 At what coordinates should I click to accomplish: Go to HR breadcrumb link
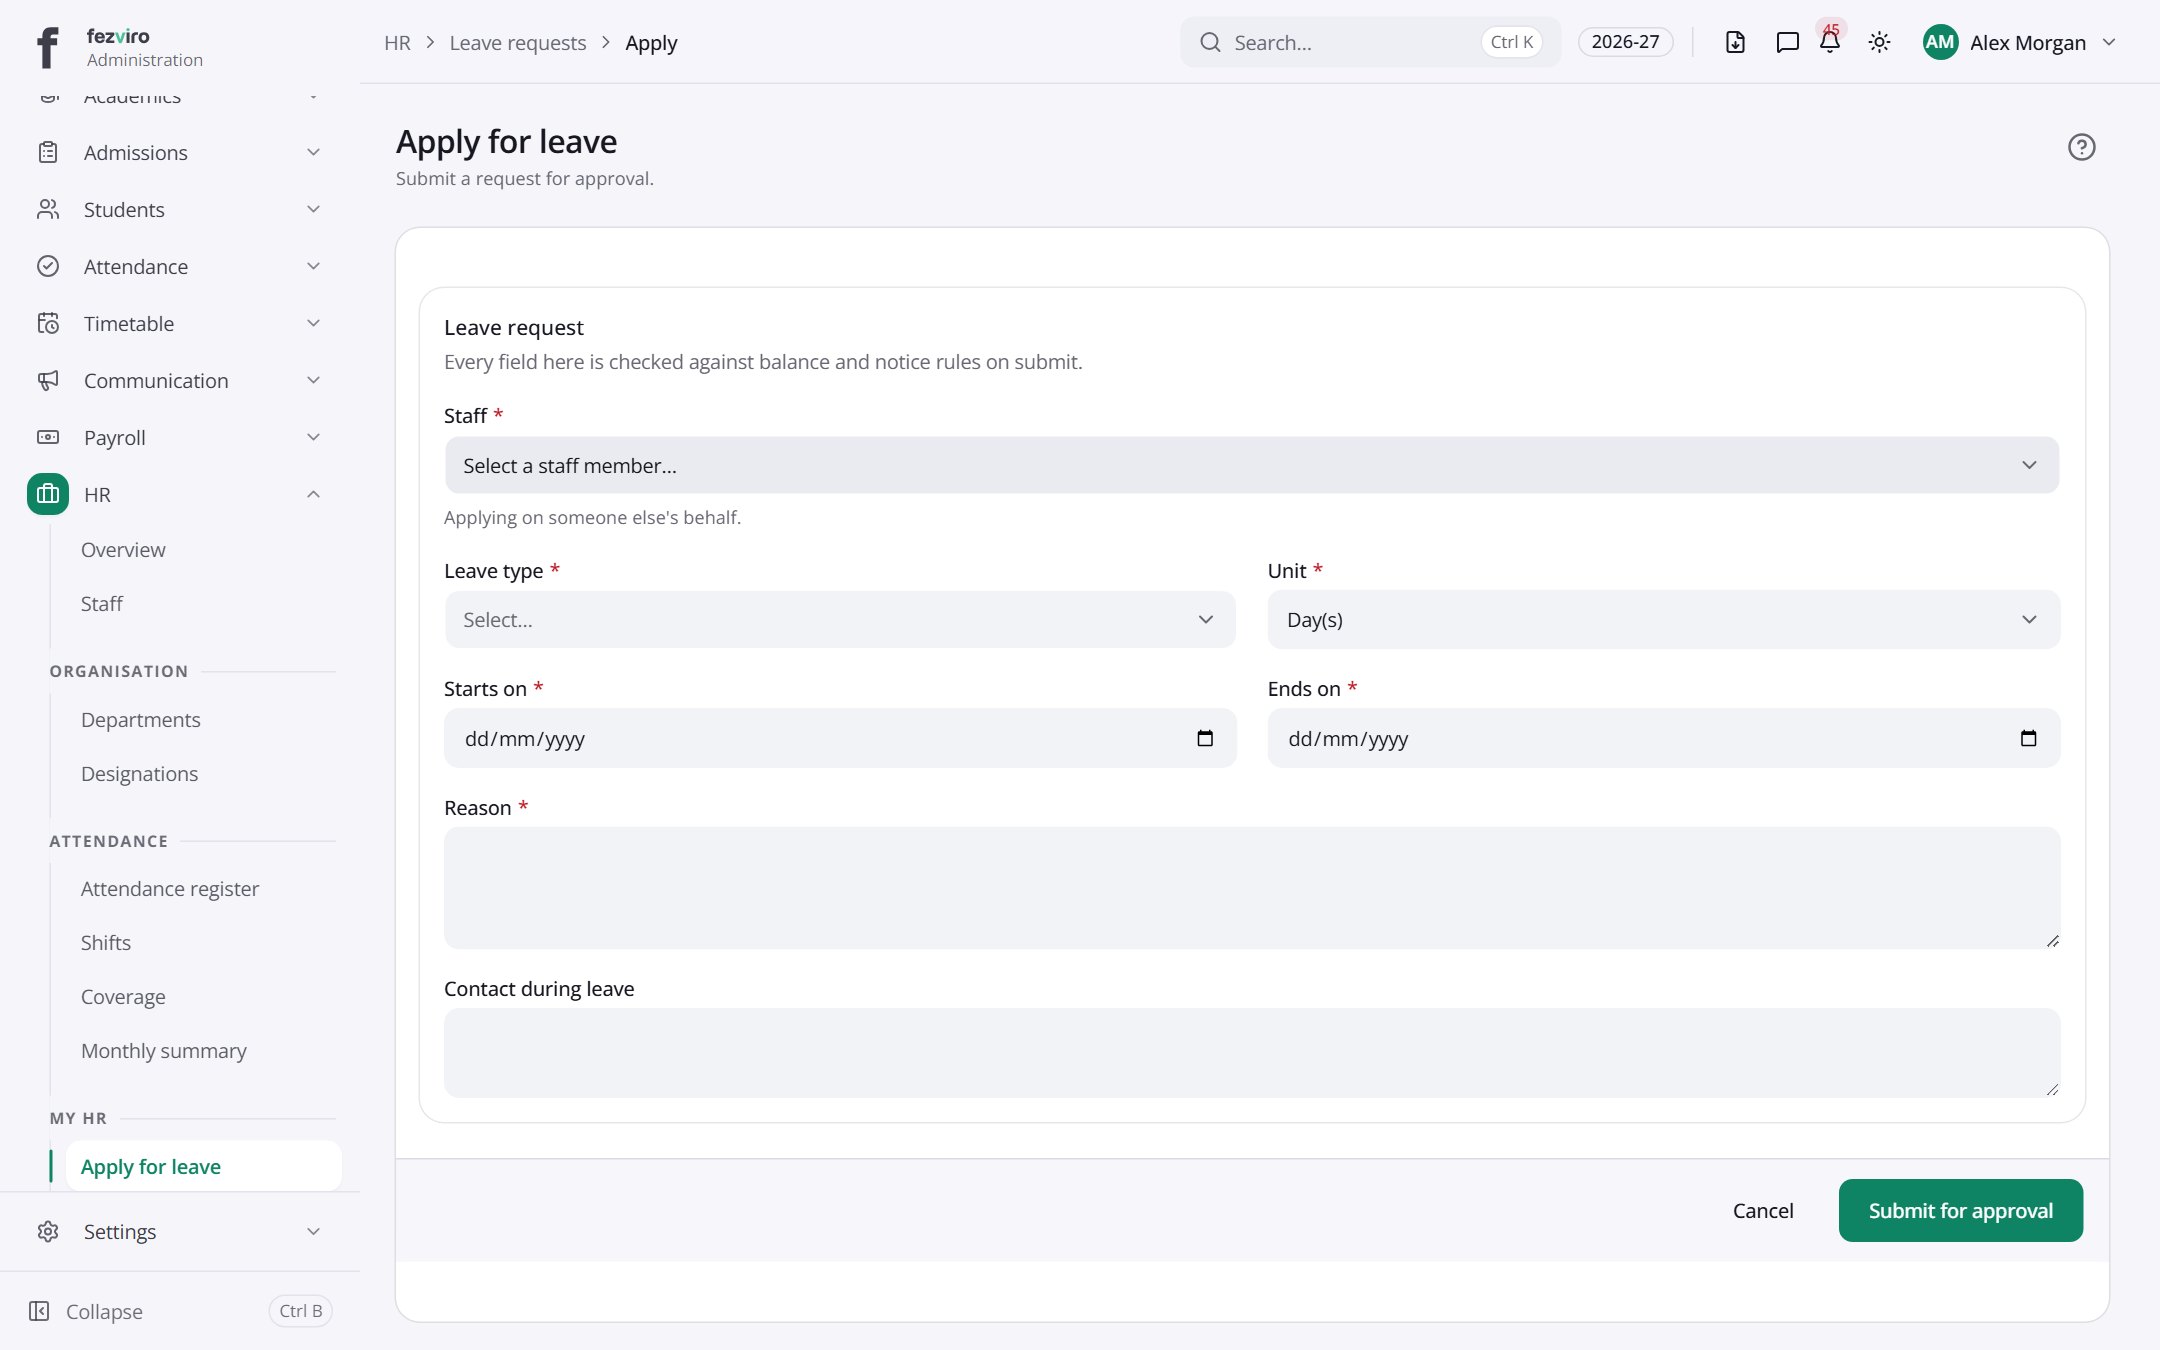(397, 42)
